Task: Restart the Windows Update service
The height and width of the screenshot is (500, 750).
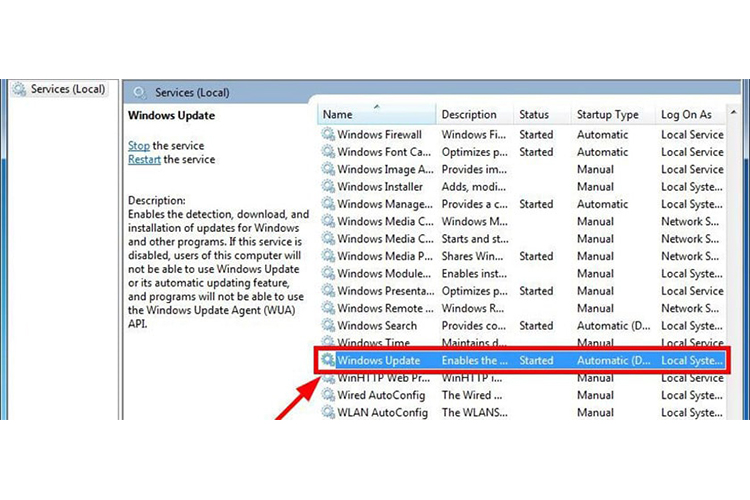Action: click(144, 159)
